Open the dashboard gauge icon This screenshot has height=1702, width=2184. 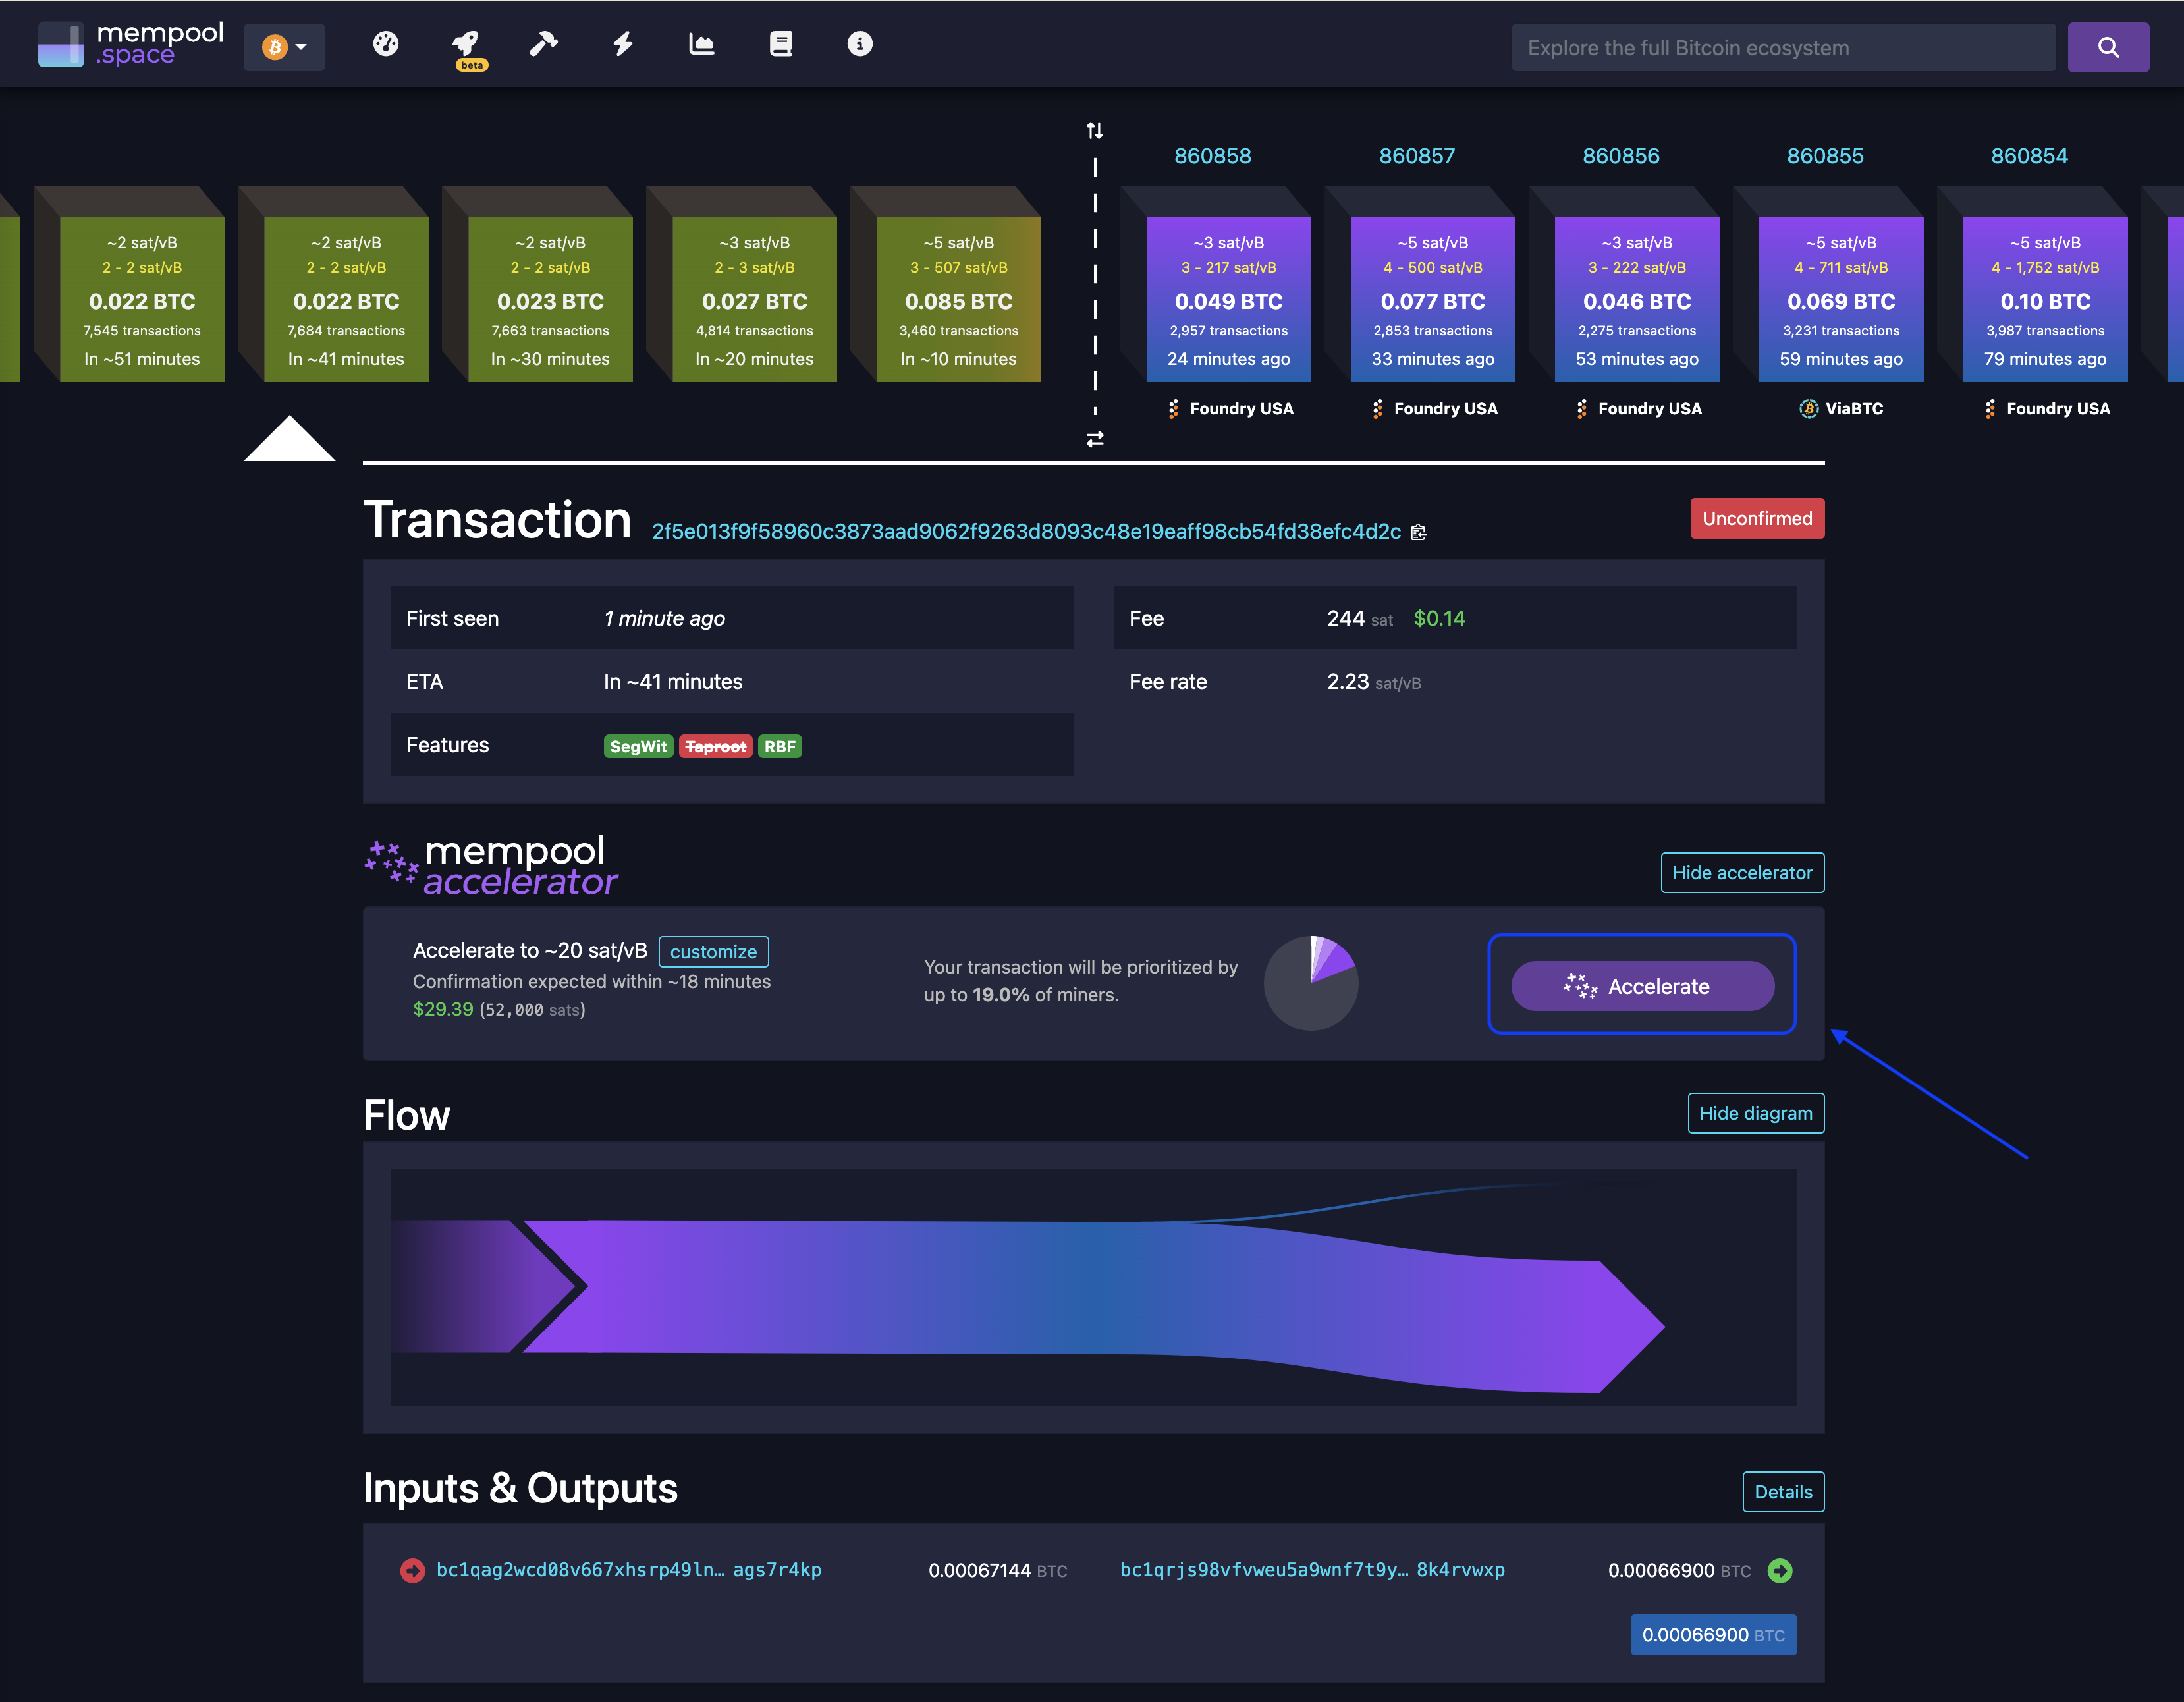pyautogui.click(x=385, y=44)
